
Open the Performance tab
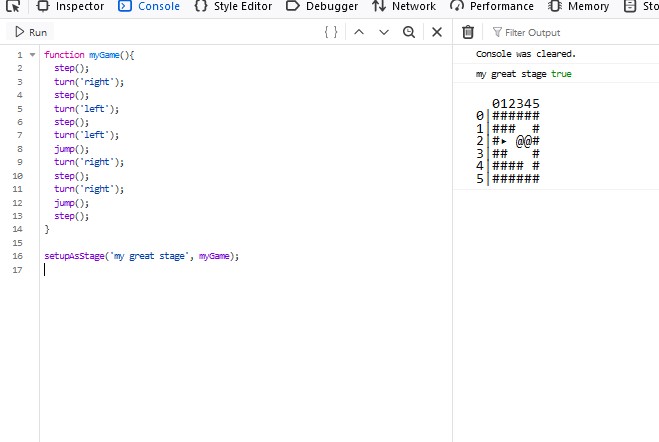click(491, 6)
